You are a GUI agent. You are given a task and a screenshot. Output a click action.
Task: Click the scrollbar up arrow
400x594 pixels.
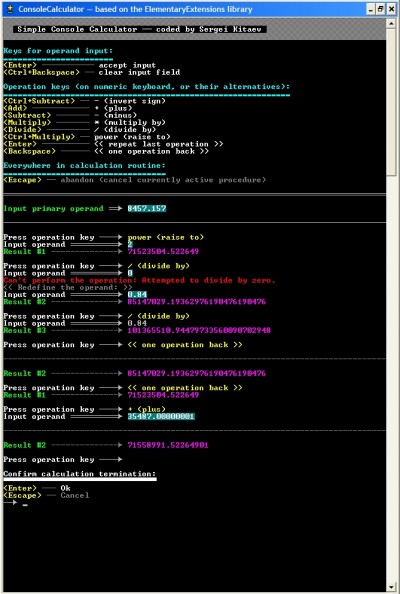click(x=391, y=23)
